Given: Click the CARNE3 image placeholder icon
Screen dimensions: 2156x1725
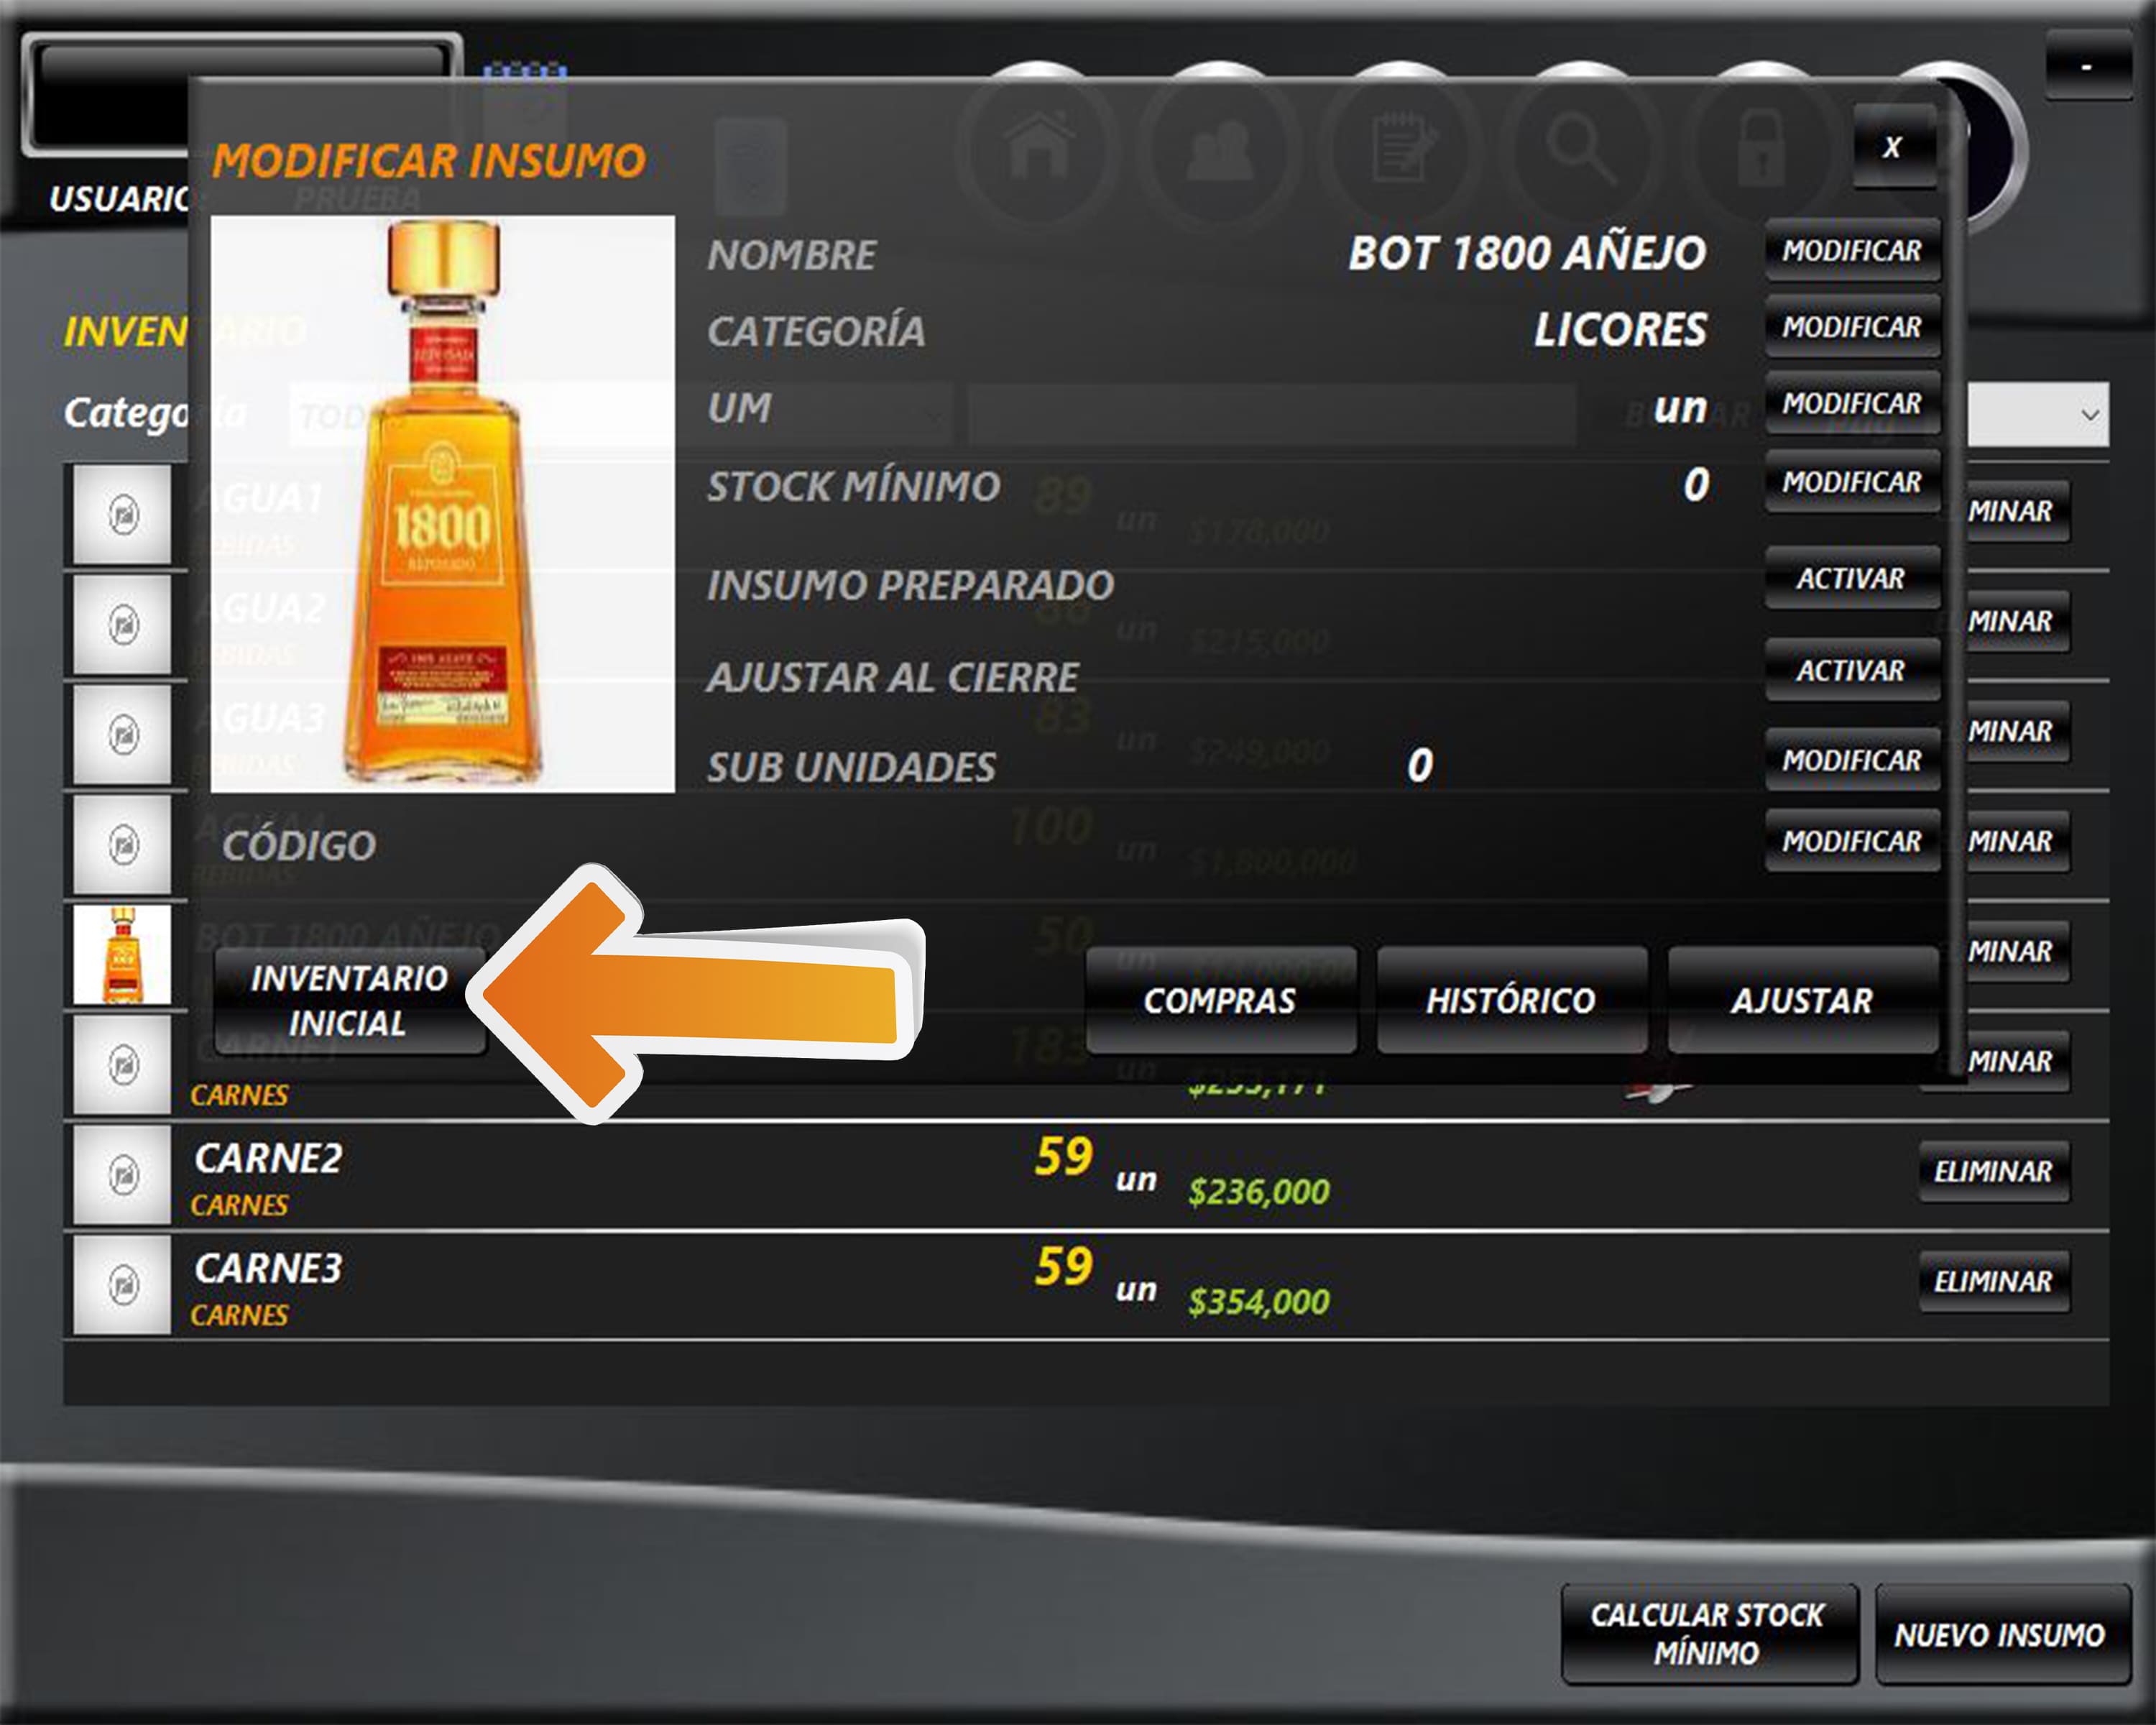Looking at the screenshot, I should [x=123, y=1284].
